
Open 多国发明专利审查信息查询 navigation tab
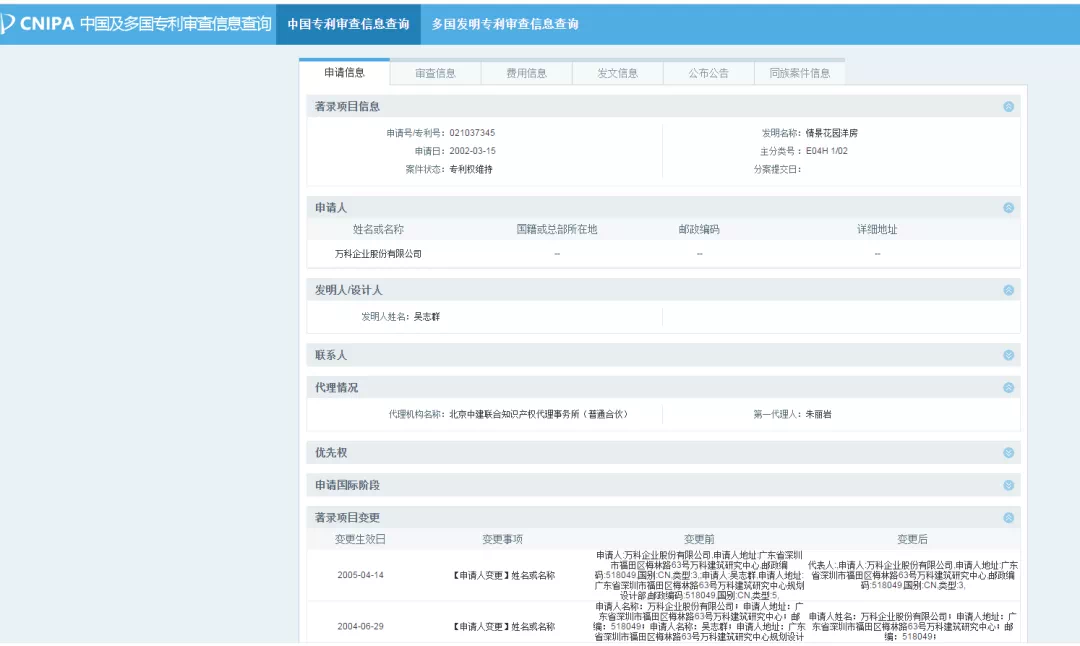505,24
